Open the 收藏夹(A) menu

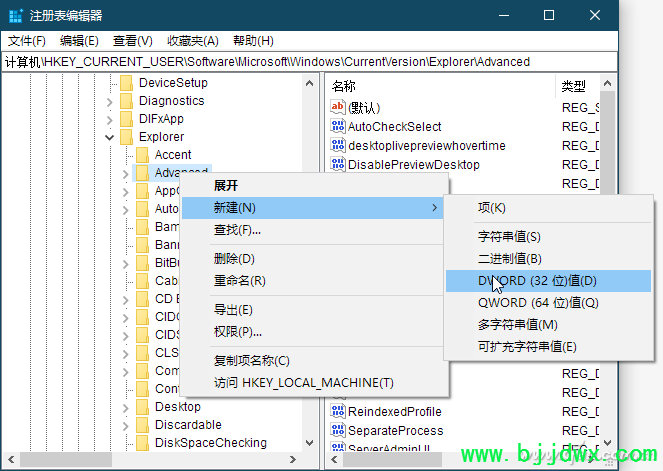(193, 41)
